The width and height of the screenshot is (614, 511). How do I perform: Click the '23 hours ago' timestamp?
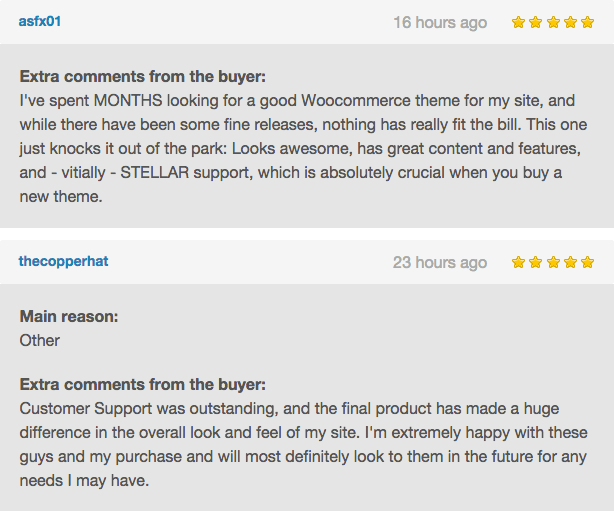(x=440, y=262)
